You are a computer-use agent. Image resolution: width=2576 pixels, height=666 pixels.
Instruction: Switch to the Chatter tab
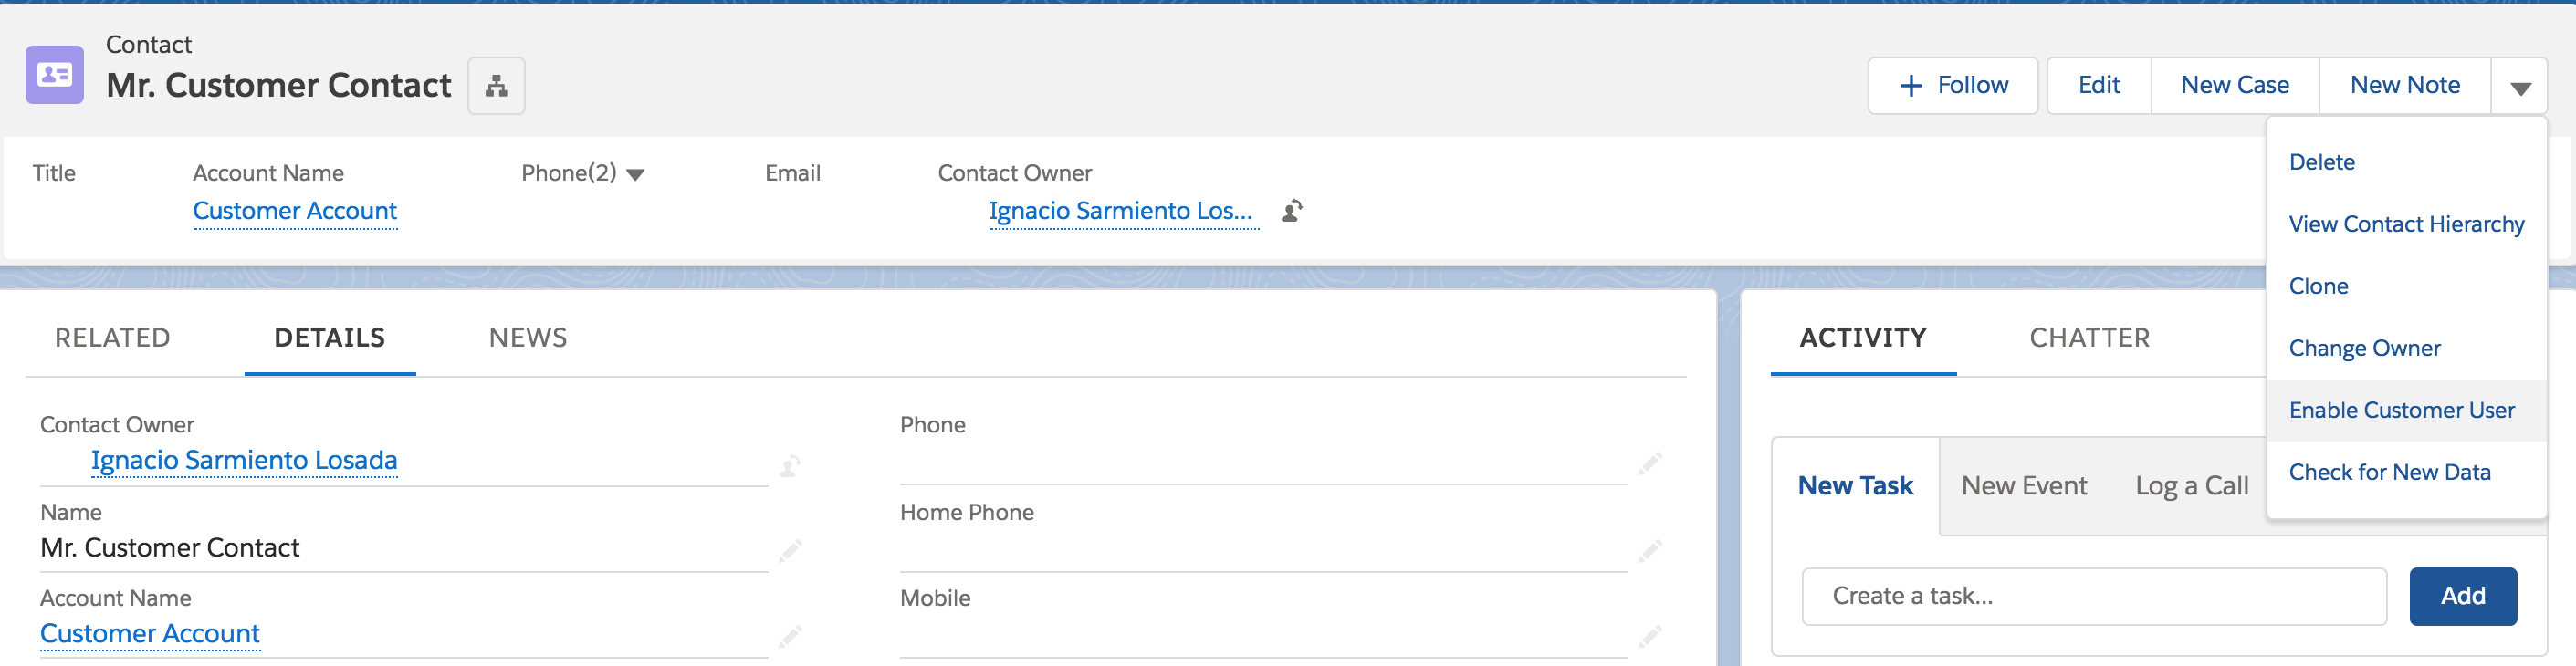coord(2089,338)
